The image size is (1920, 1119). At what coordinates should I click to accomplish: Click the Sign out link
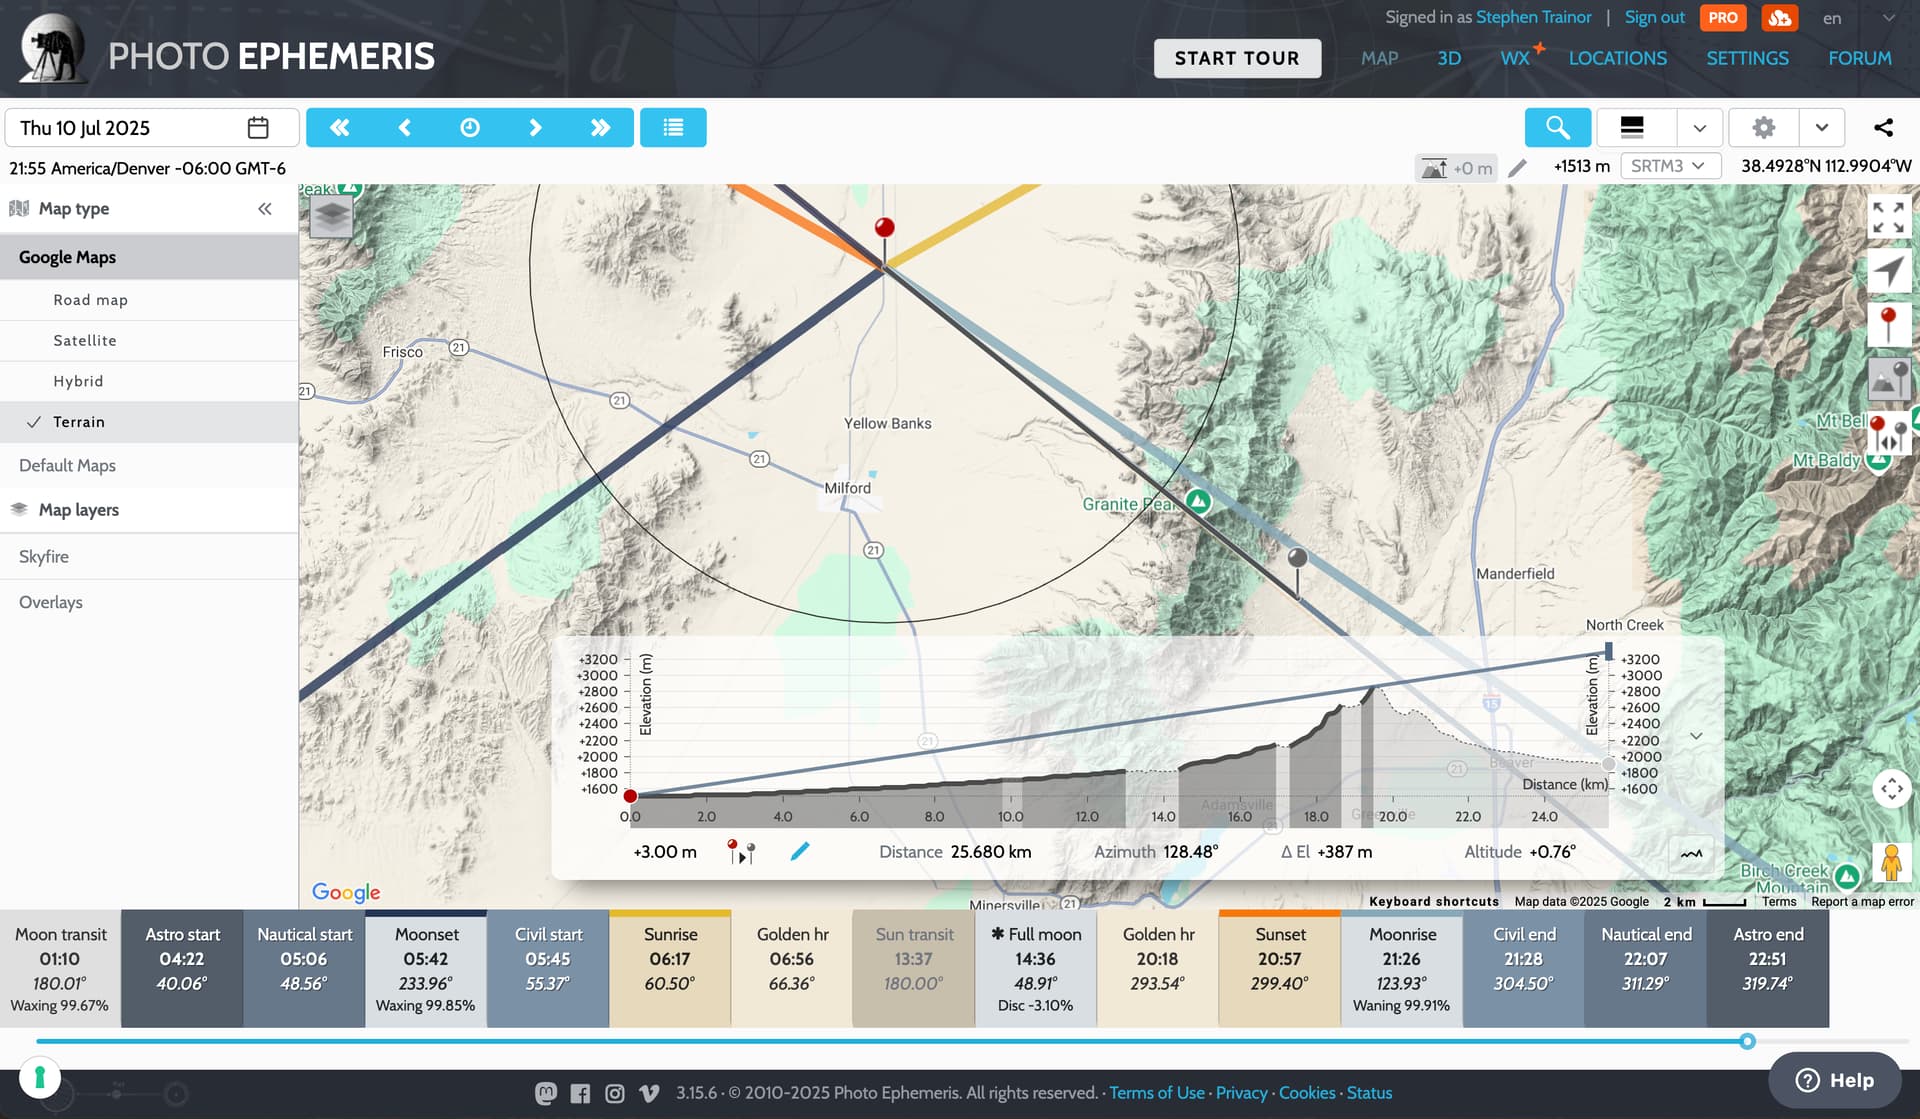pyautogui.click(x=1654, y=17)
